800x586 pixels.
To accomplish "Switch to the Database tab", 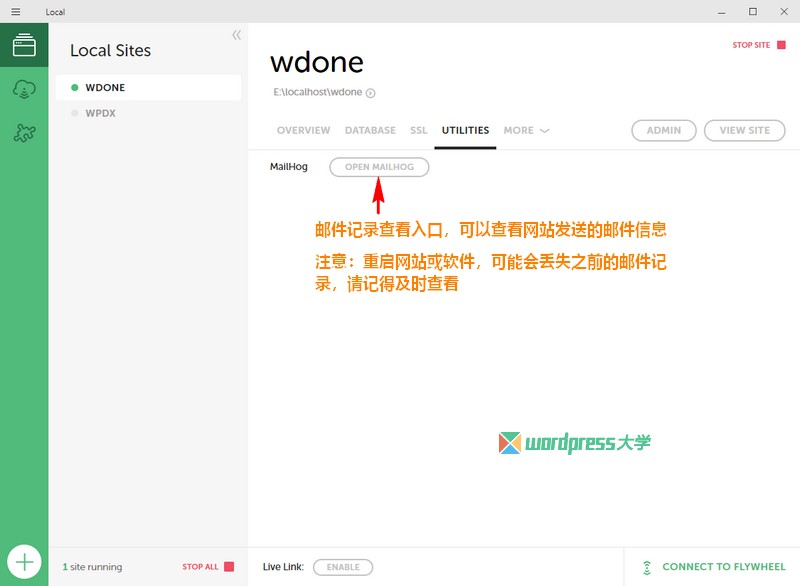I will point(370,131).
